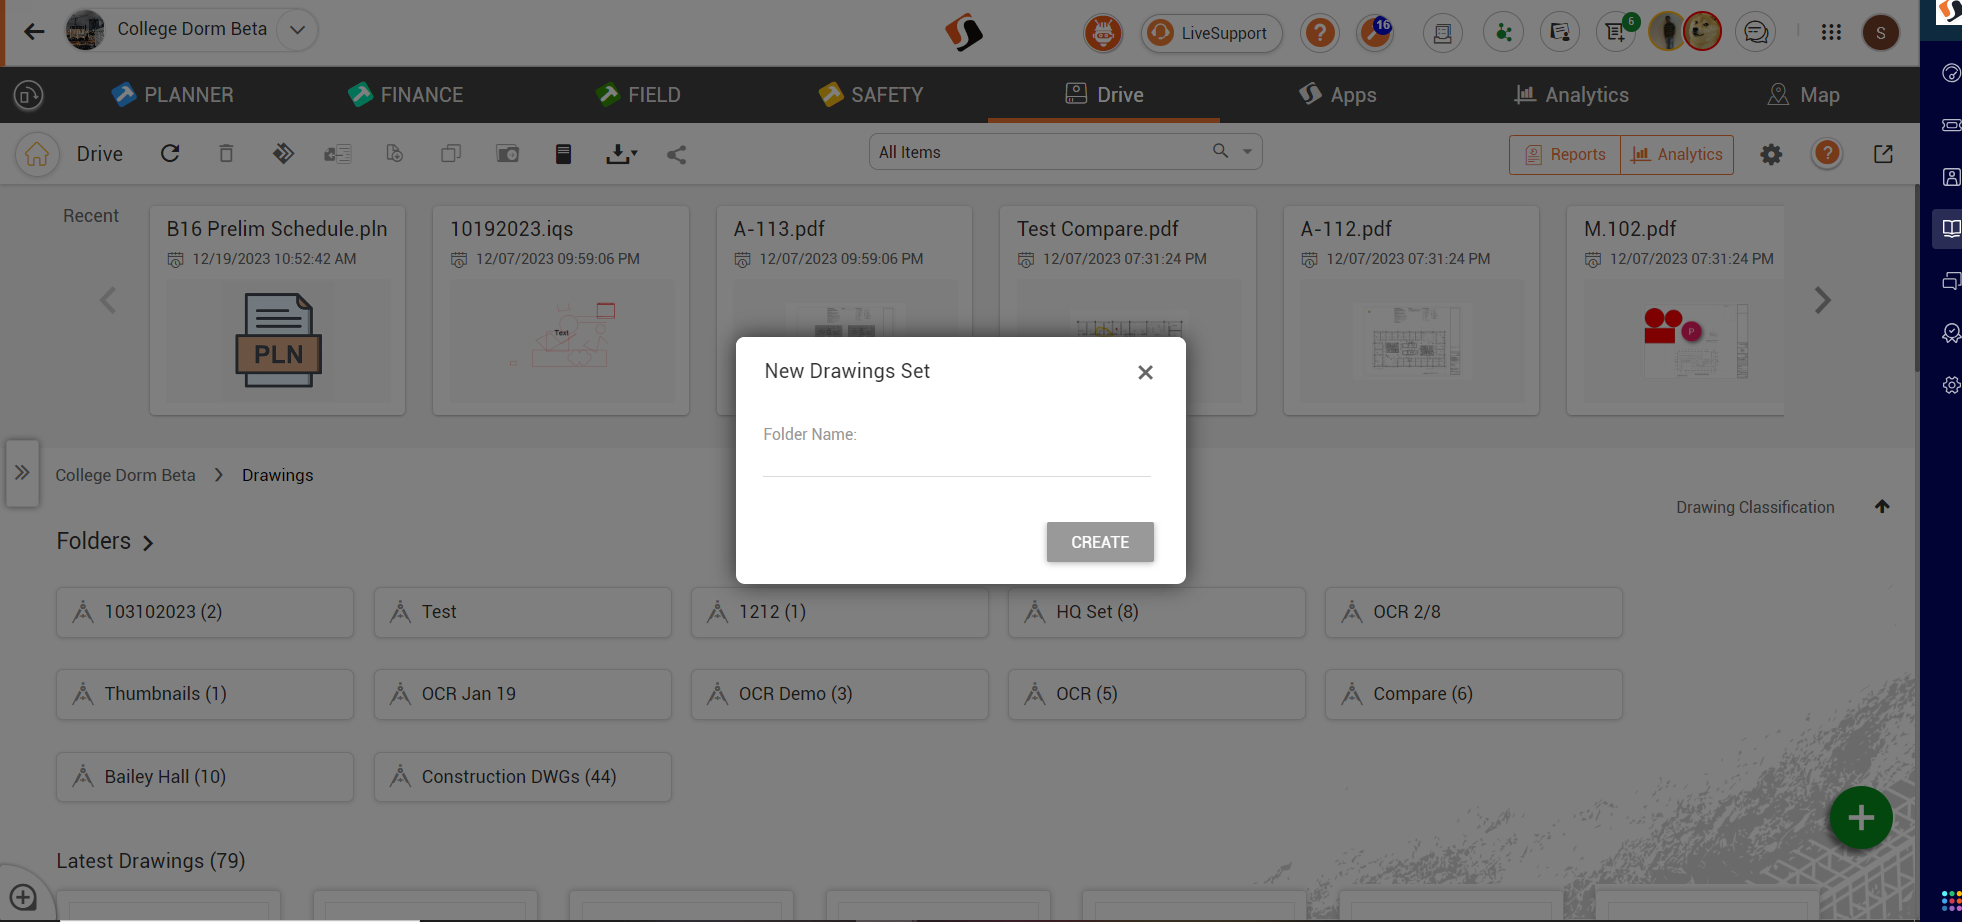Click the Drawing Classification sort arrow

pos(1882,507)
